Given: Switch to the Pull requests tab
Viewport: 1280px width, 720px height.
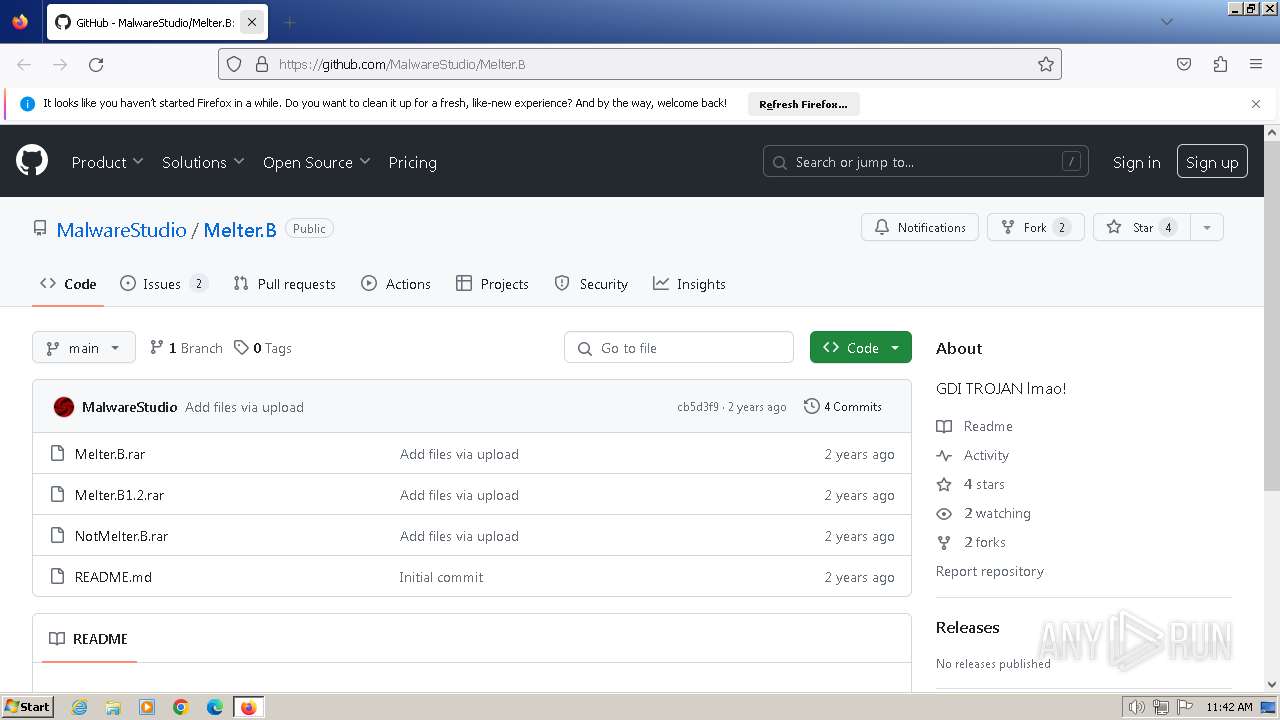Looking at the screenshot, I should 284,284.
